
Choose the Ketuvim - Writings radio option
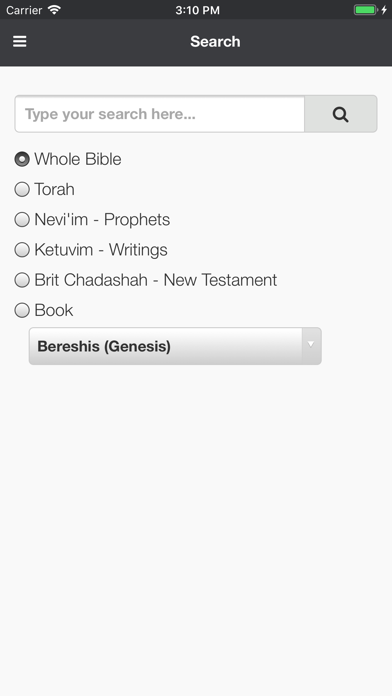pyautogui.click(x=22, y=249)
